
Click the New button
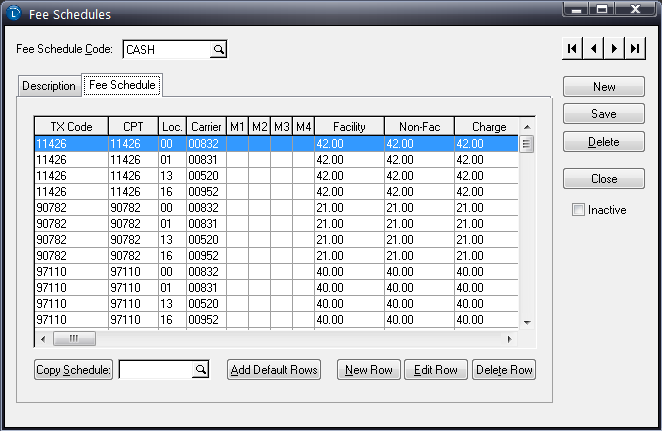pyautogui.click(x=604, y=87)
